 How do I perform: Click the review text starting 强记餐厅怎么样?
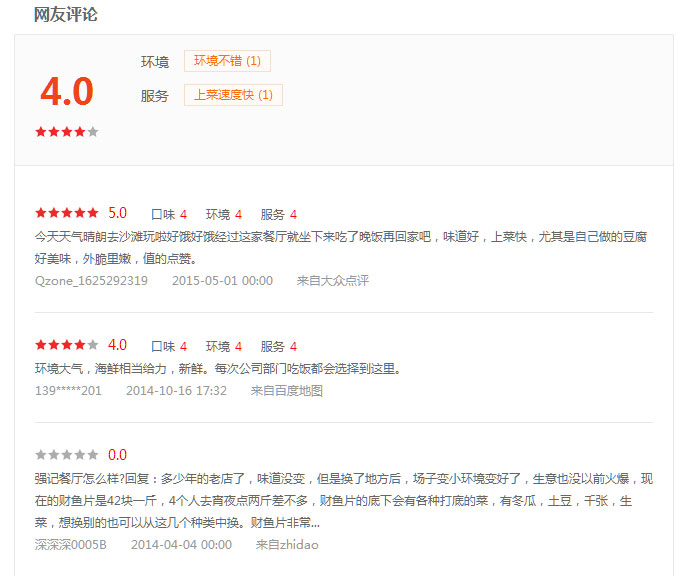point(344,501)
